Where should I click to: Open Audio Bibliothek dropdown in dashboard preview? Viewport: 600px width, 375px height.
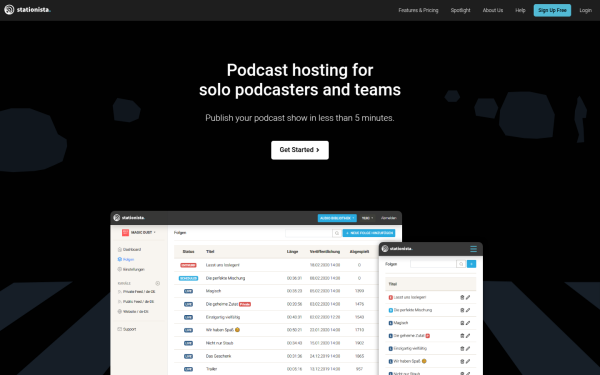[337, 218]
